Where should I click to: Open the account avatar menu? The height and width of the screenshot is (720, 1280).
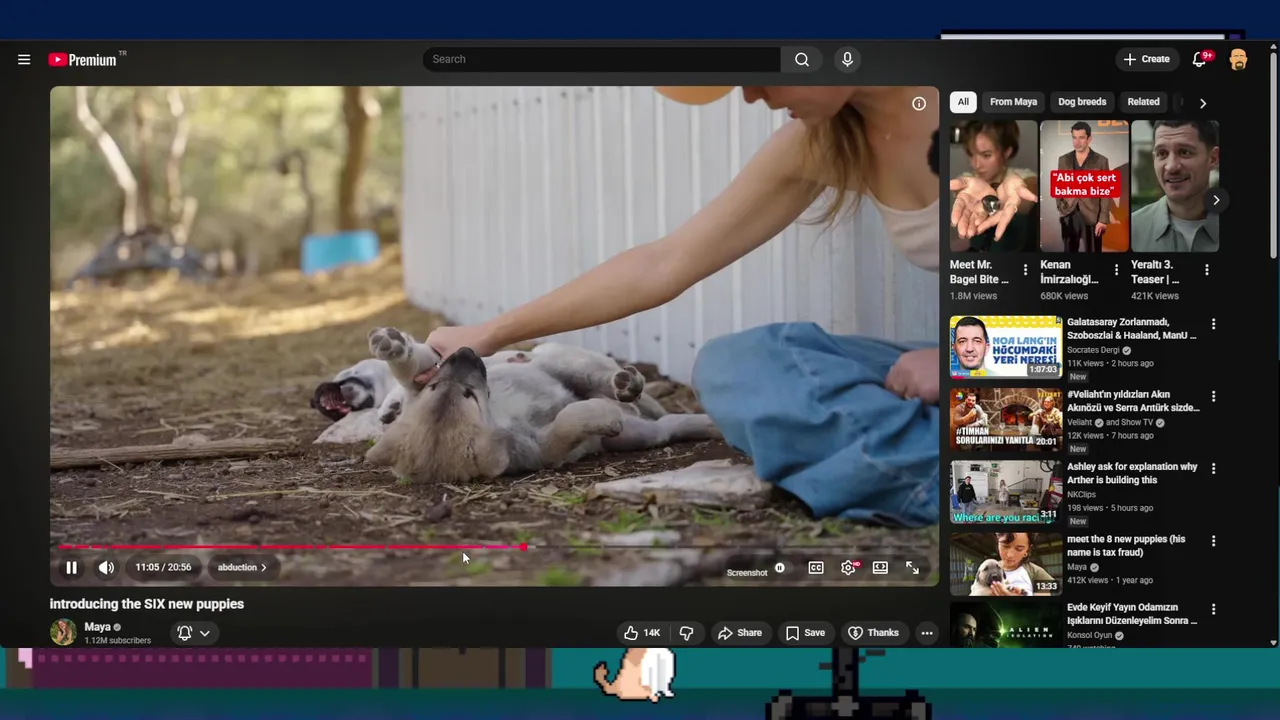[1238, 59]
